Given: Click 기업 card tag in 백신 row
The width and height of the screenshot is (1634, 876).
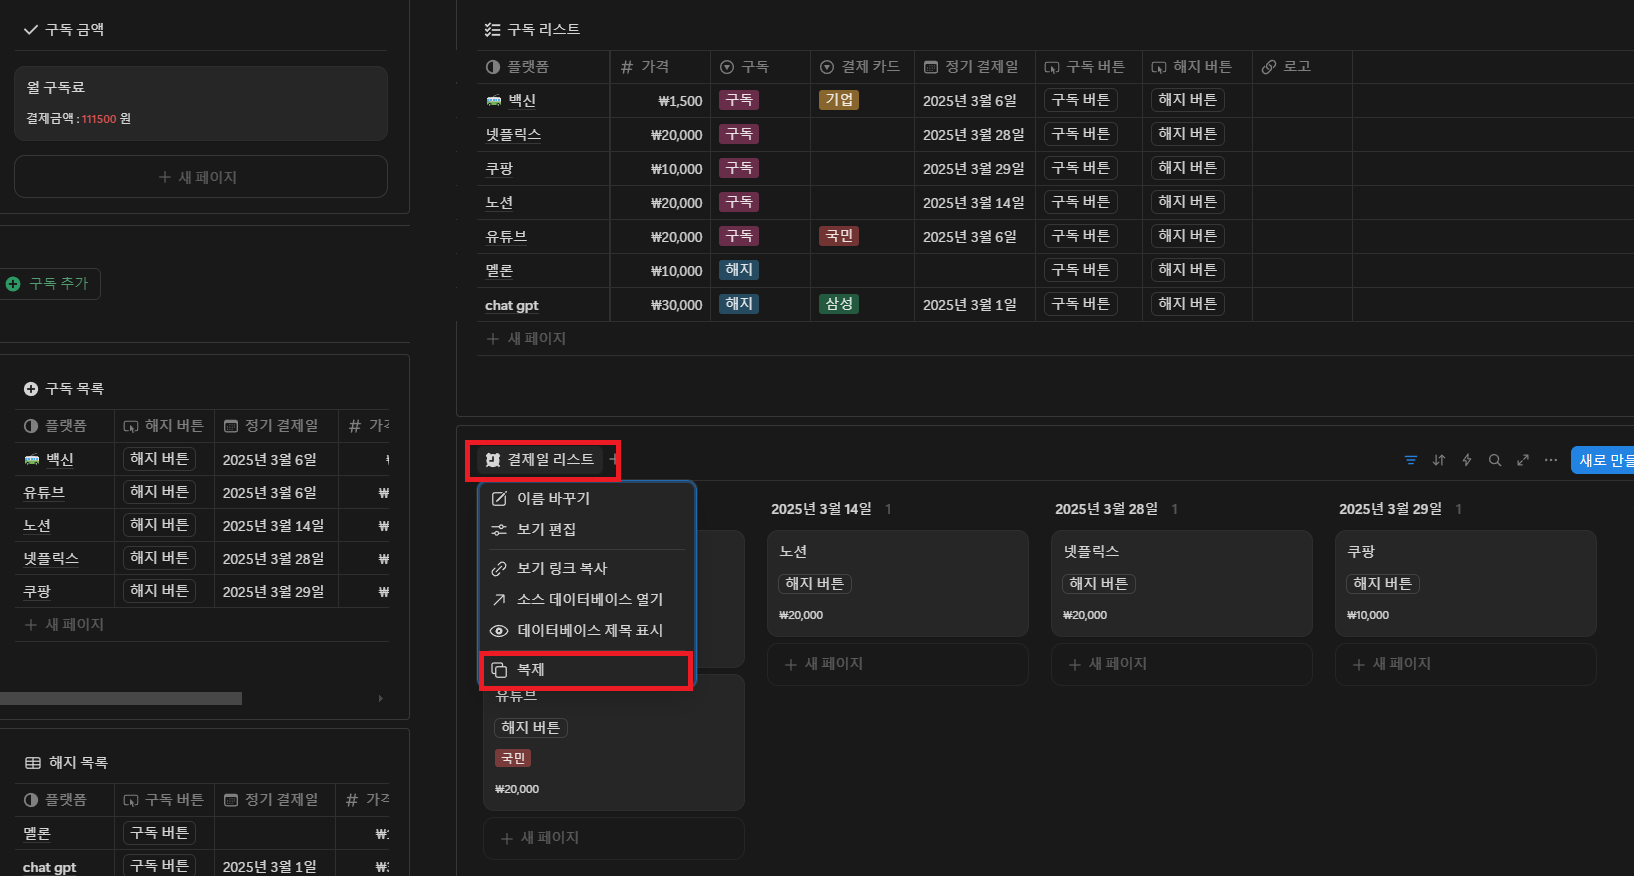Looking at the screenshot, I should (x=839, y=100).
